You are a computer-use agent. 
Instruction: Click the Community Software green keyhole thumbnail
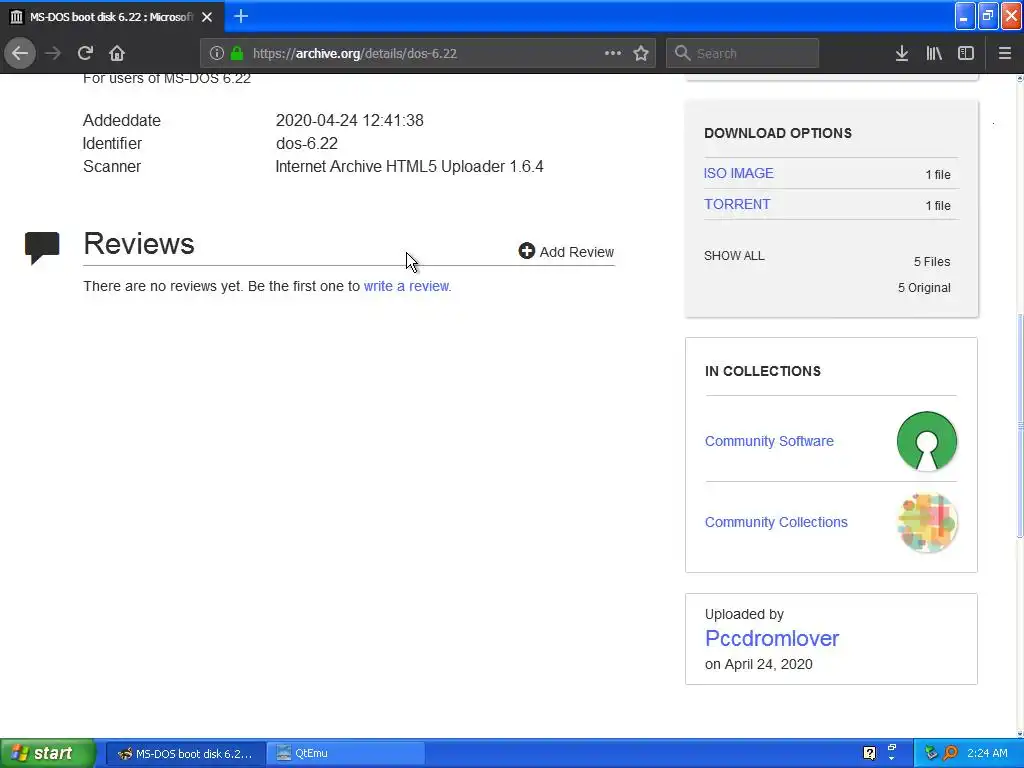click(x=927, y=441)
